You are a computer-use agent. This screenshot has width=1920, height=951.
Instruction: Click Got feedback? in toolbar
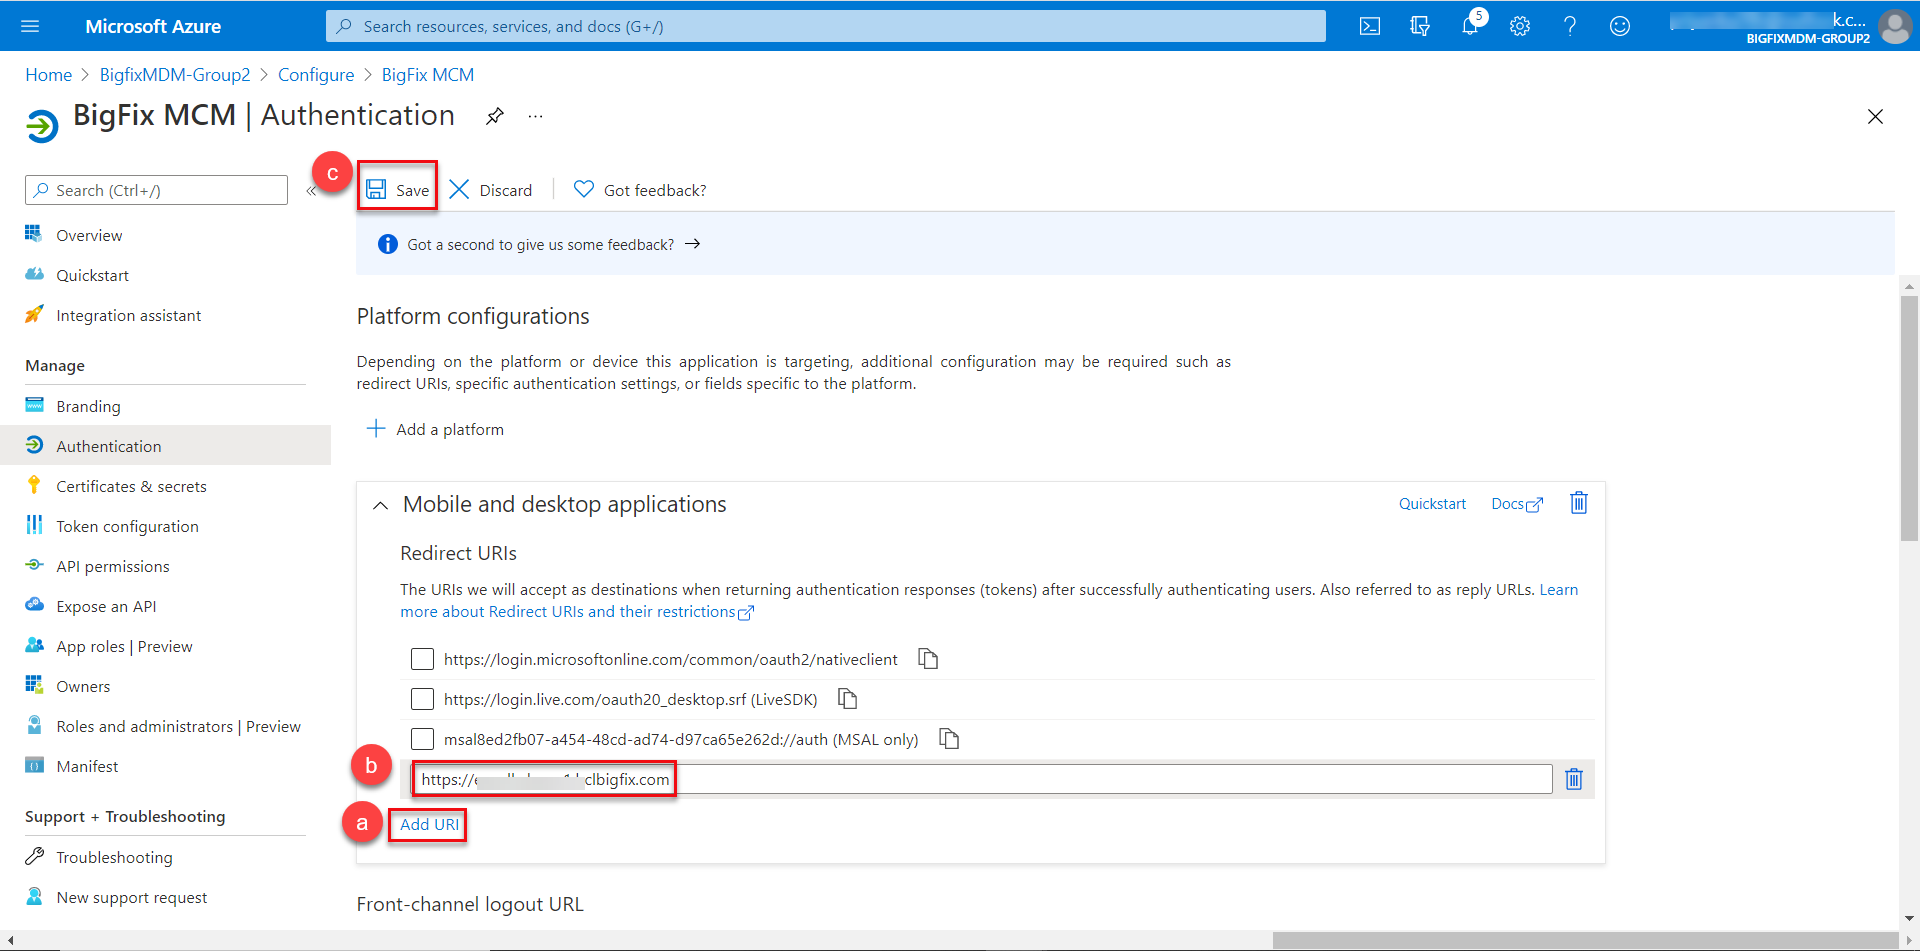click(640, 190)
